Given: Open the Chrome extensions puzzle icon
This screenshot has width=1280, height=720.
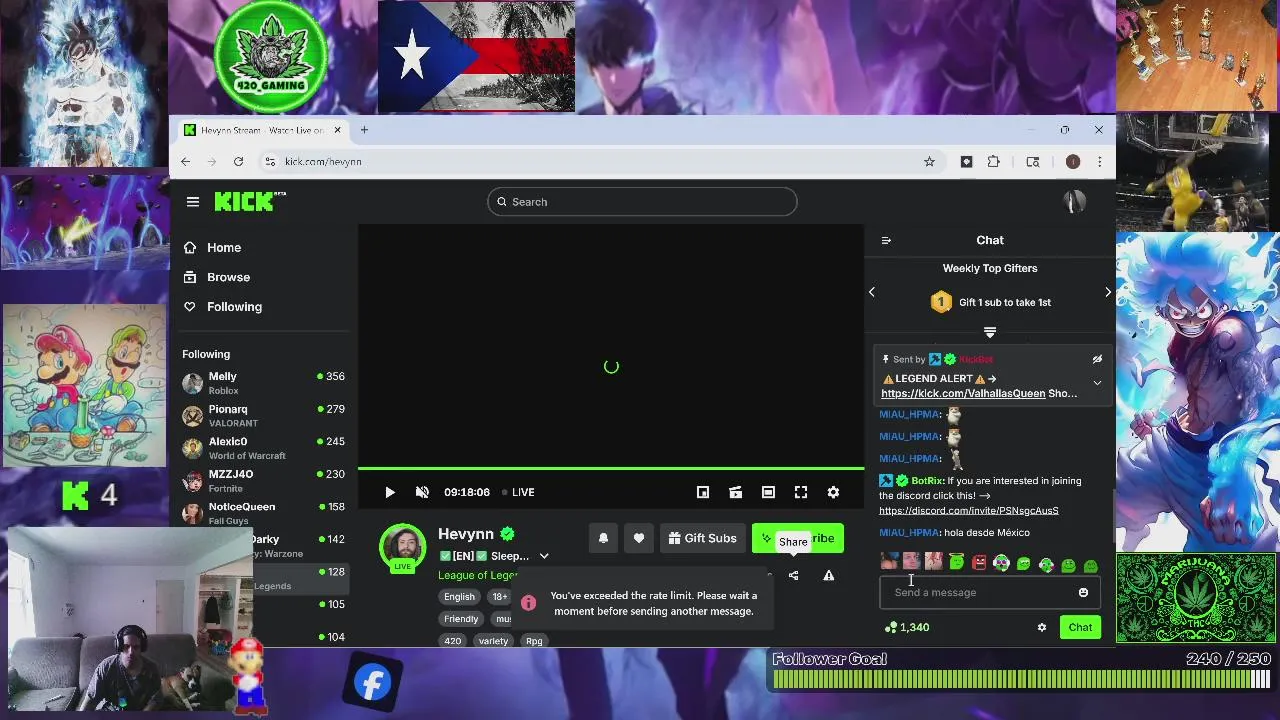Looking at the screenshot, I should (x=993, y=161).
